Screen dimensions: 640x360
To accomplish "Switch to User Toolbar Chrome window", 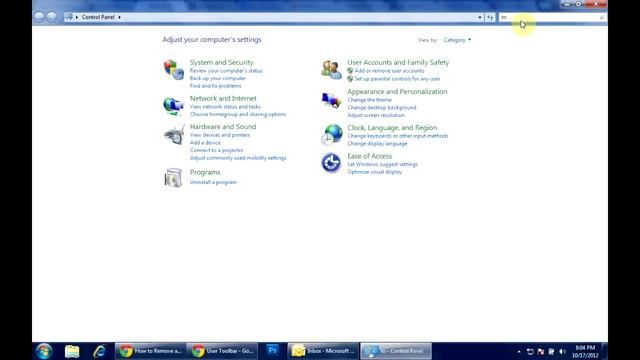I will [x=222, y=351].
